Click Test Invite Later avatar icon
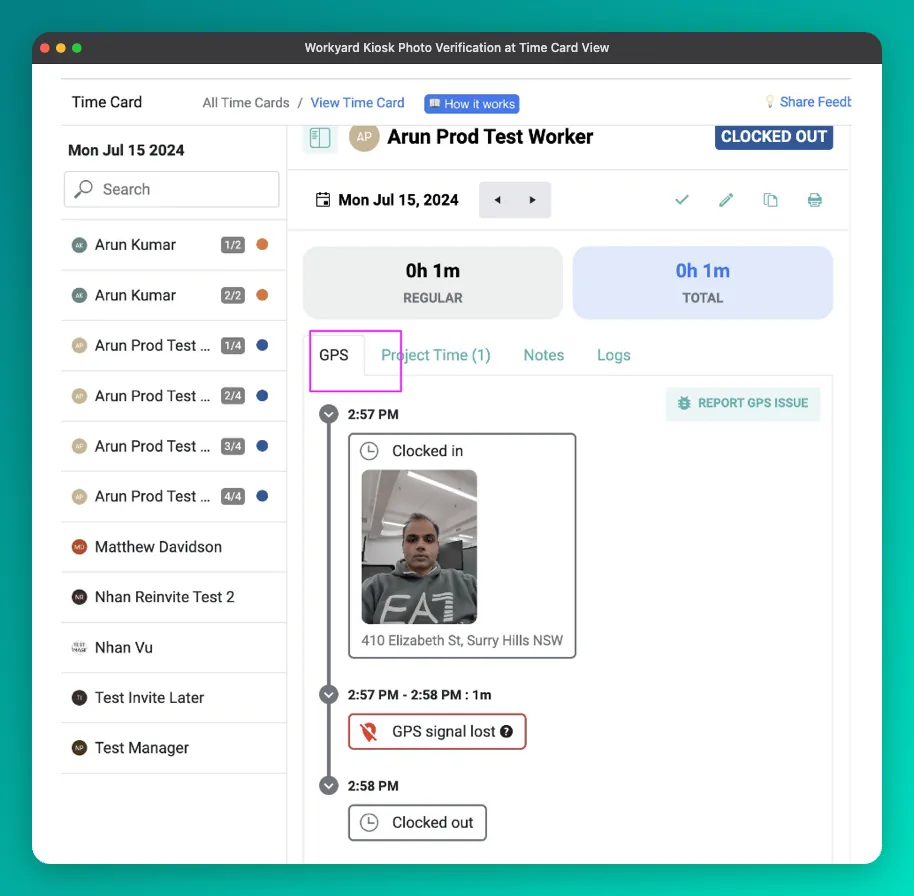Viewport: 914px width, 896px height. click(79, 697)
